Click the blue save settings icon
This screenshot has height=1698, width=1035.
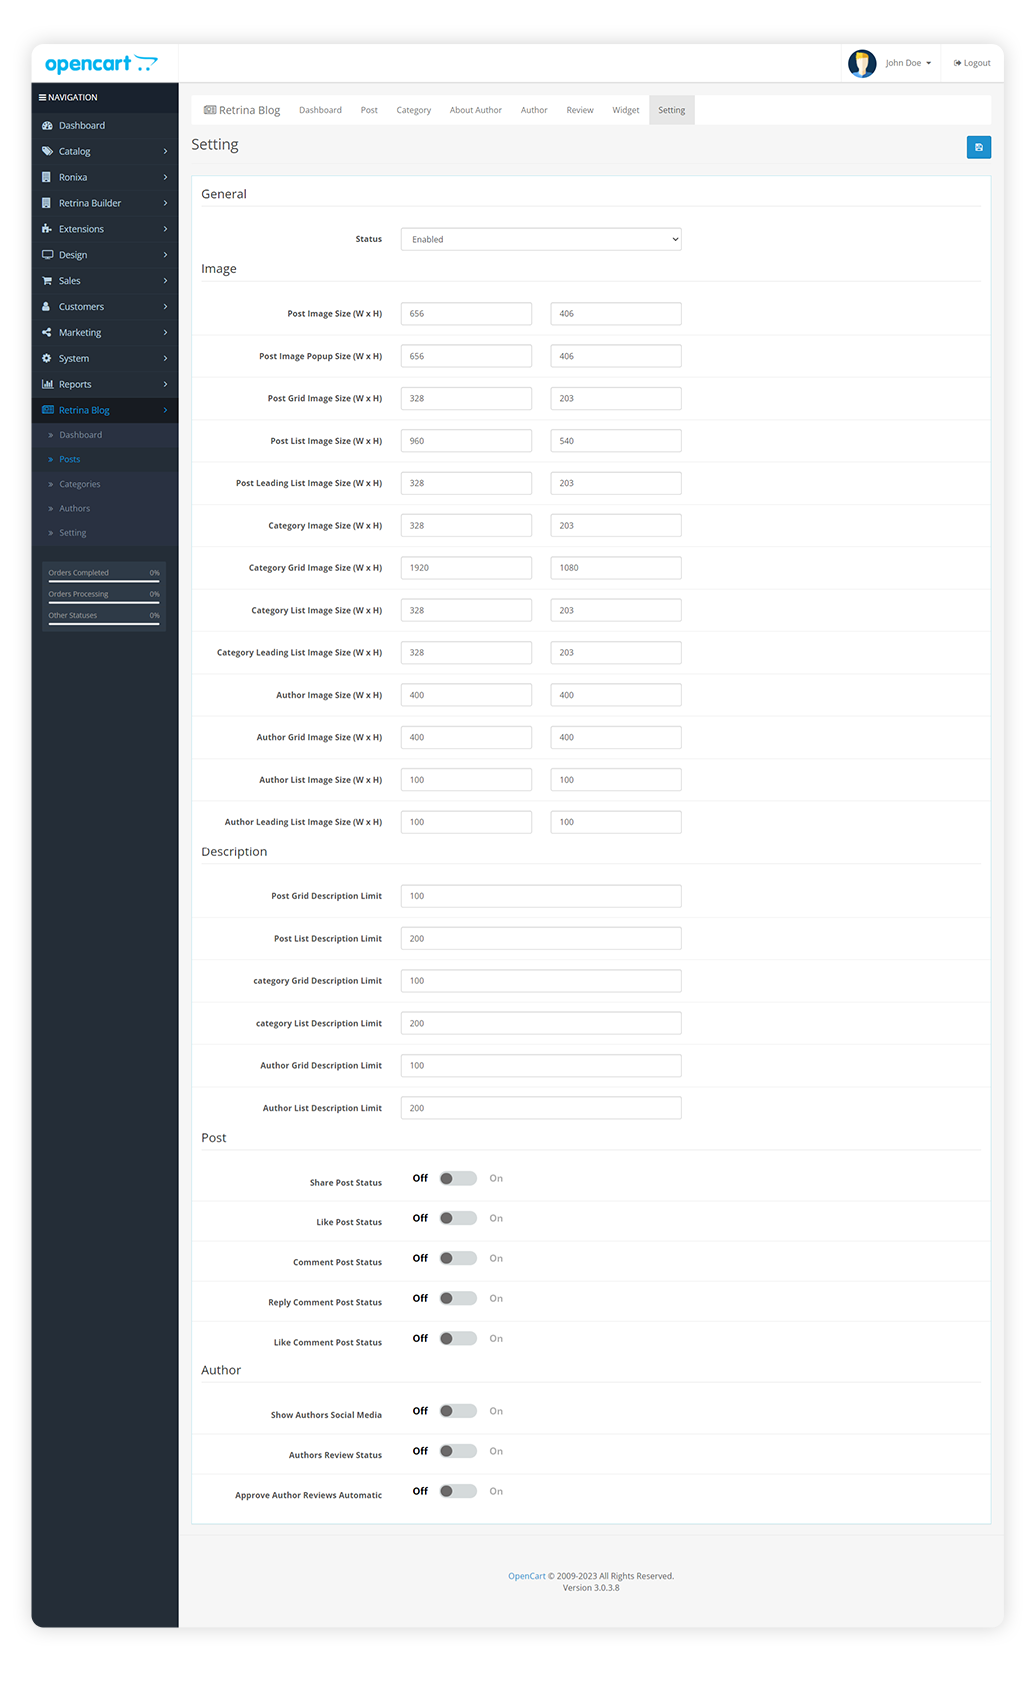click(978, 148)
